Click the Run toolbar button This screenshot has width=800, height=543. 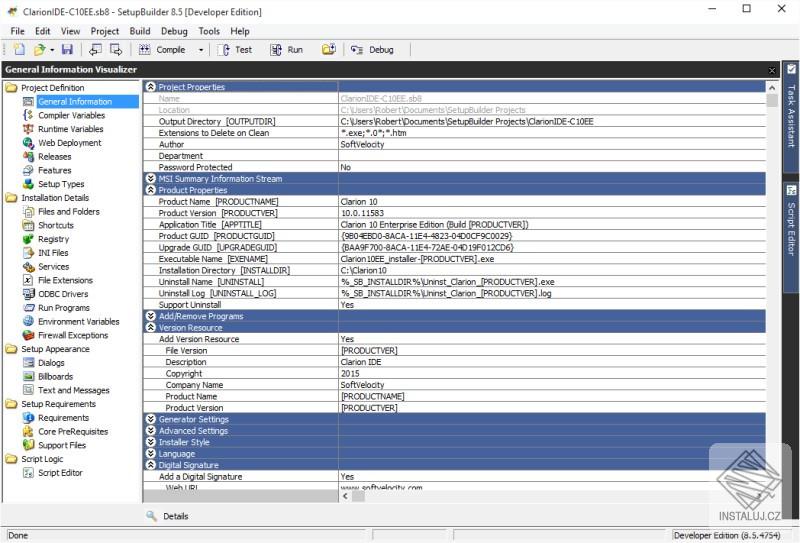(x=287, y=50)
